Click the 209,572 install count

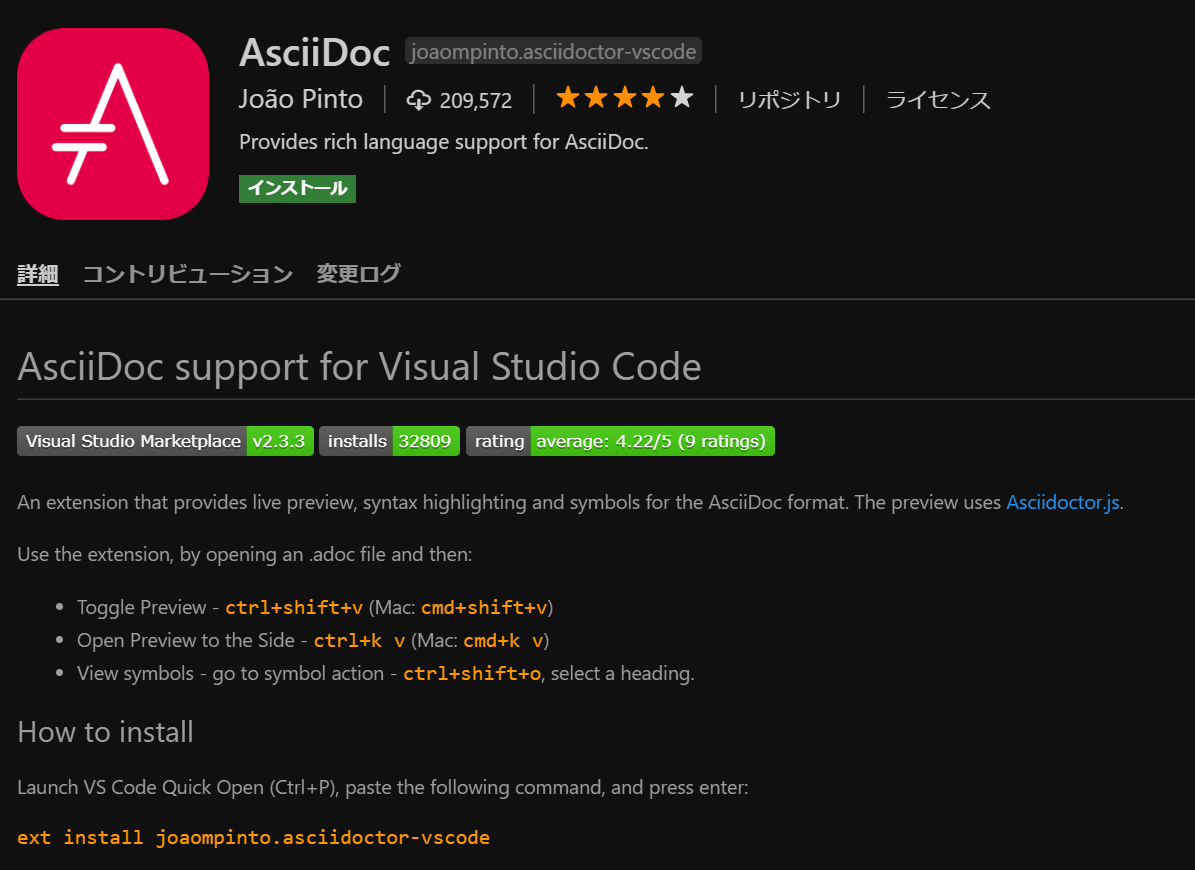click(x=476, y=101)
